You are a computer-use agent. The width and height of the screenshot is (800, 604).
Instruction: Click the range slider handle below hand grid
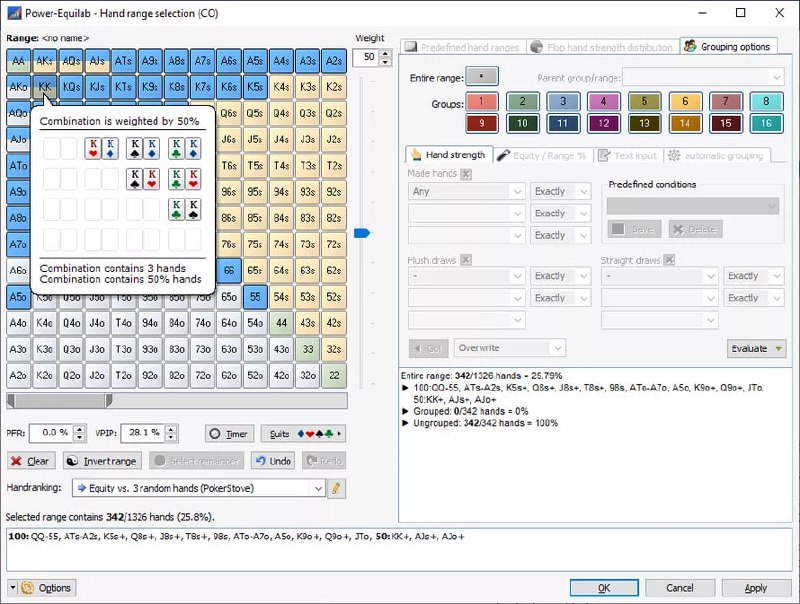(109, 400)
